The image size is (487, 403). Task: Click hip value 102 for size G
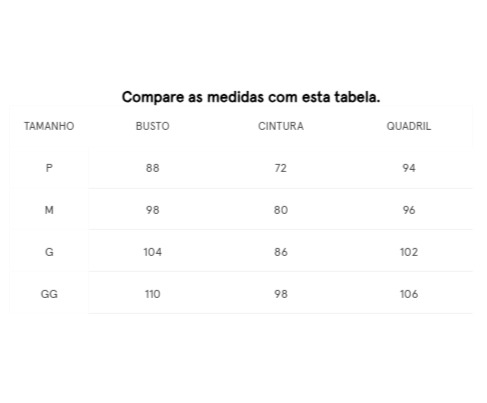409,252
